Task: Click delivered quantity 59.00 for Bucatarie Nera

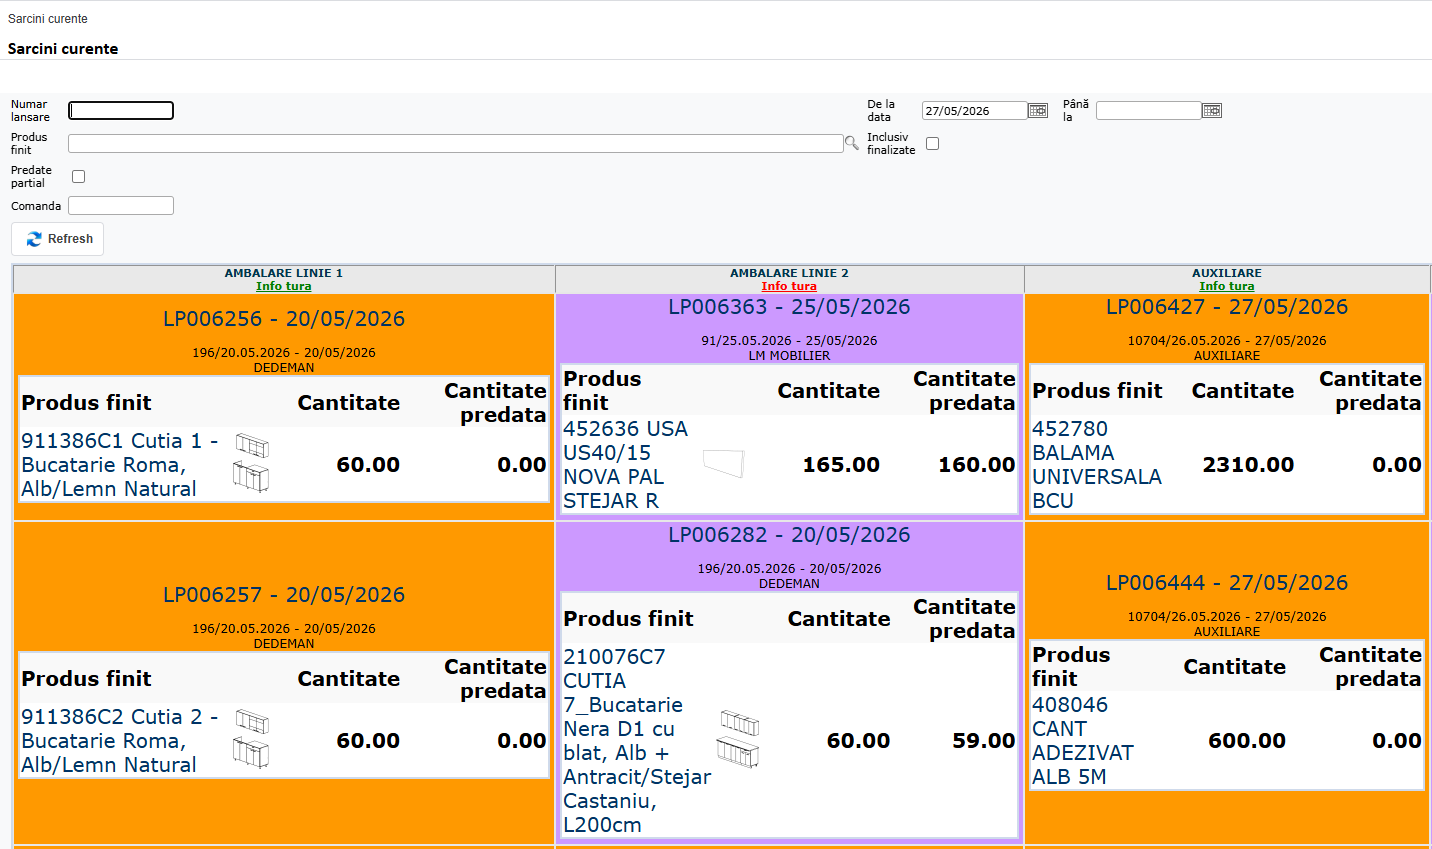Action: point(984,741)
